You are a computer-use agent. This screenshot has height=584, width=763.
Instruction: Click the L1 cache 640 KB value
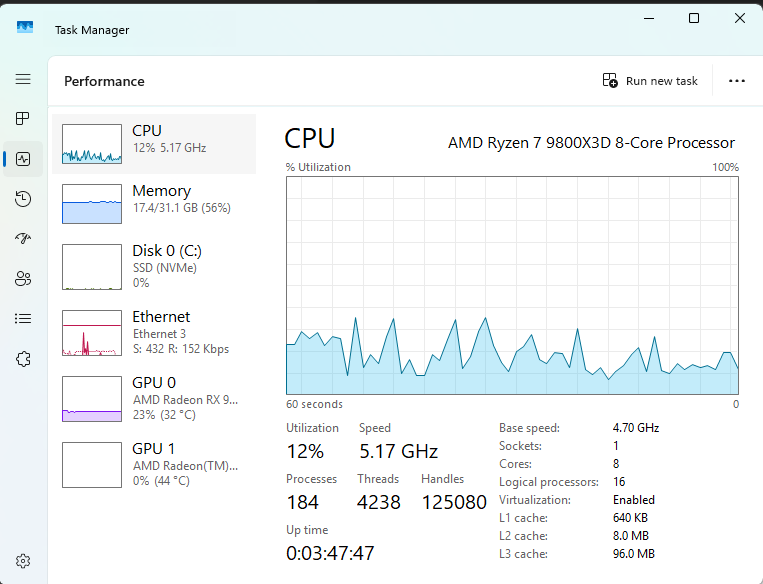[630, 518]
